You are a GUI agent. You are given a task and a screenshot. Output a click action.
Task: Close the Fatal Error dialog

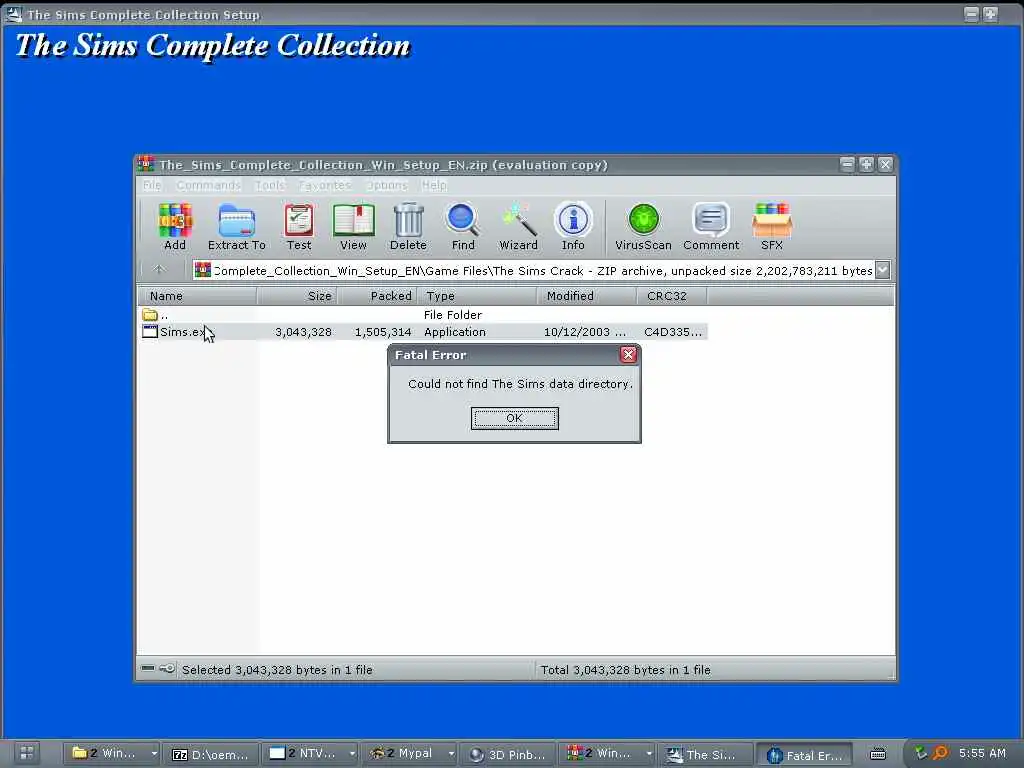click(x=628, y=355)
